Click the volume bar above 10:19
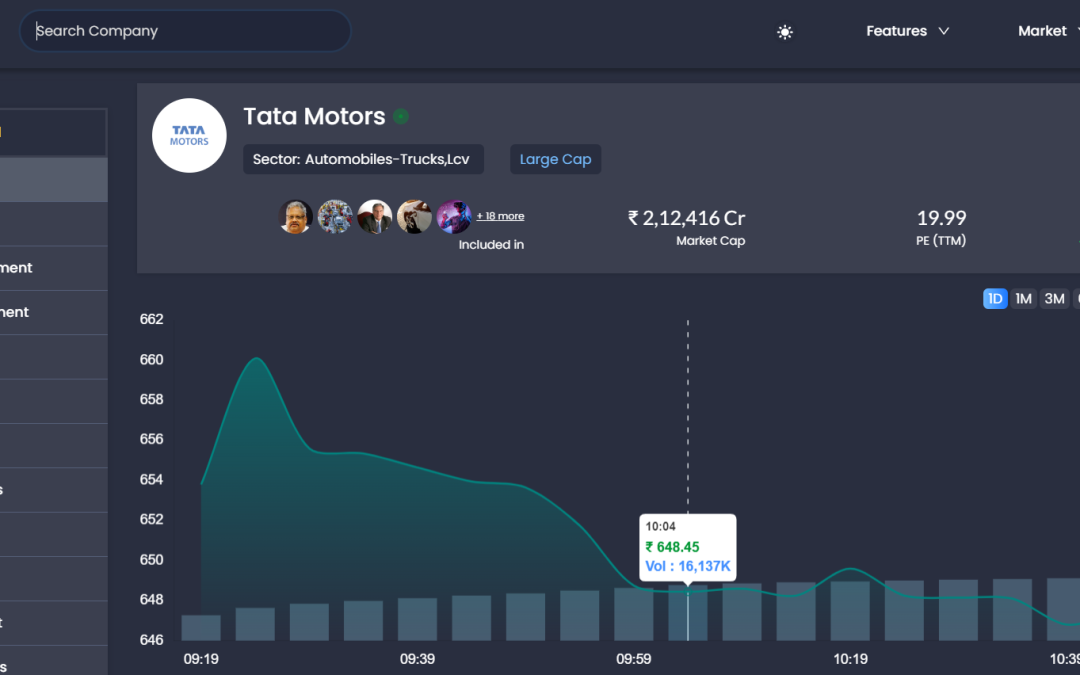This screenshot has height=675, width=1080. click(851, 611)
